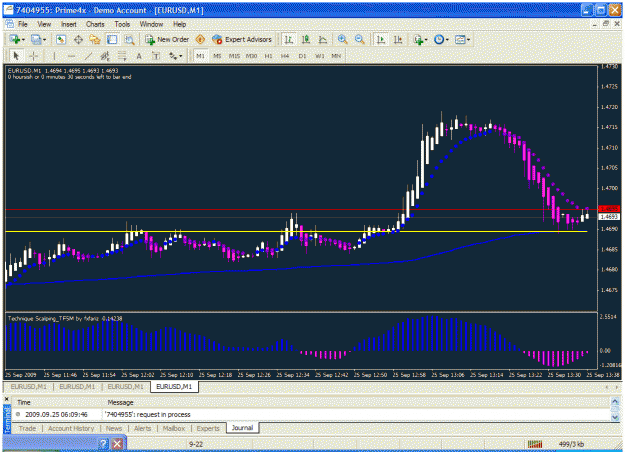The height and width of the screenshot is (452, 625).
Task: Close the Terminal panel with its x
Action: 6,399
